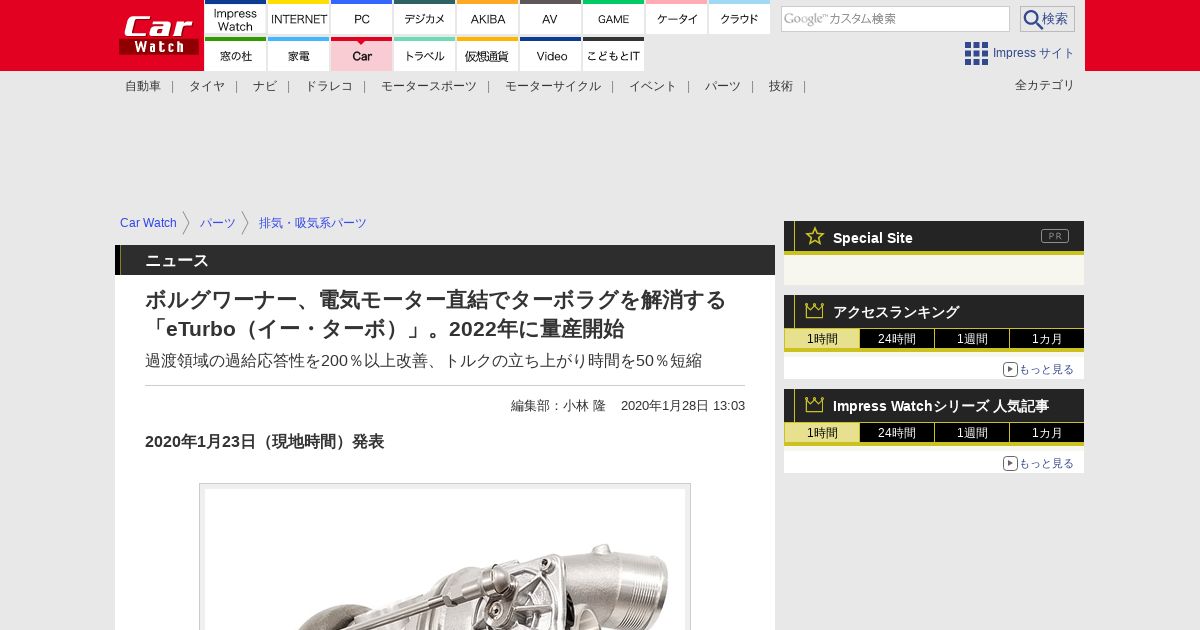This screenshot has width=1200, height=630.
Task: Click もっと見る under 人気記事 section
Action: 1039,463
